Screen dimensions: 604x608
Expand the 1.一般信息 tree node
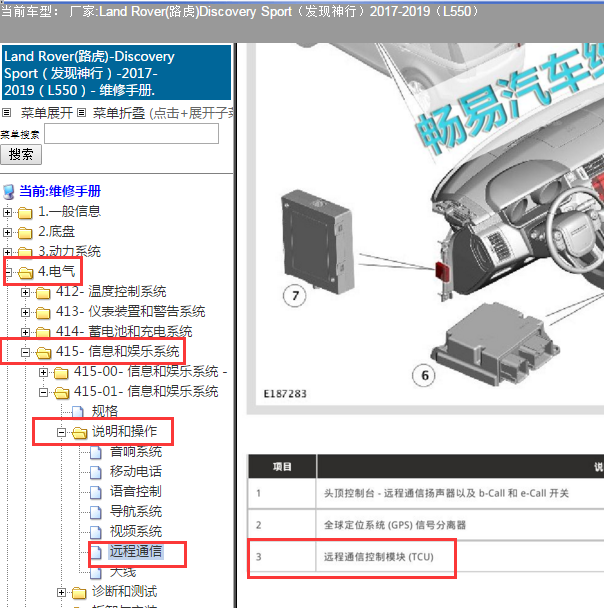pyautogui.click(x=7, y=212)
